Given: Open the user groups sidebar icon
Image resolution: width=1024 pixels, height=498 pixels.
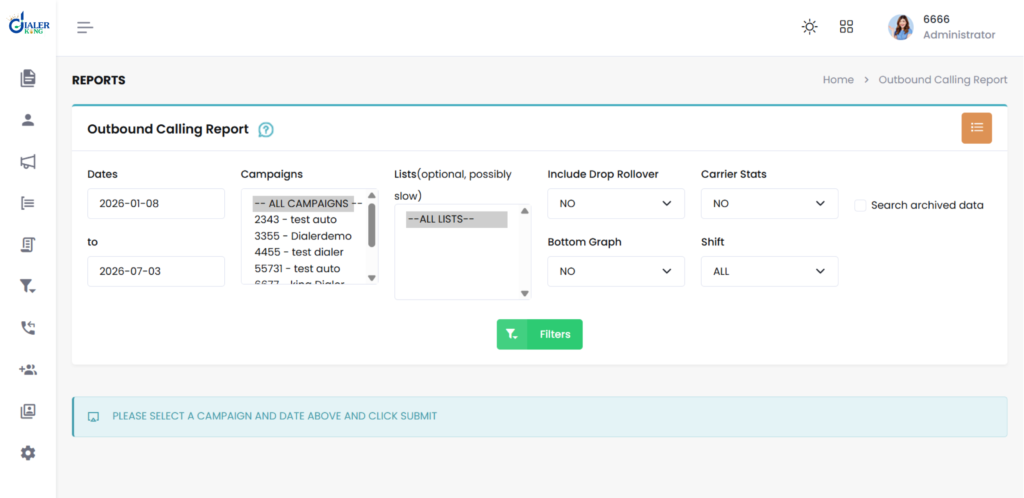Looking at the screenshot, I should (27, 369).
